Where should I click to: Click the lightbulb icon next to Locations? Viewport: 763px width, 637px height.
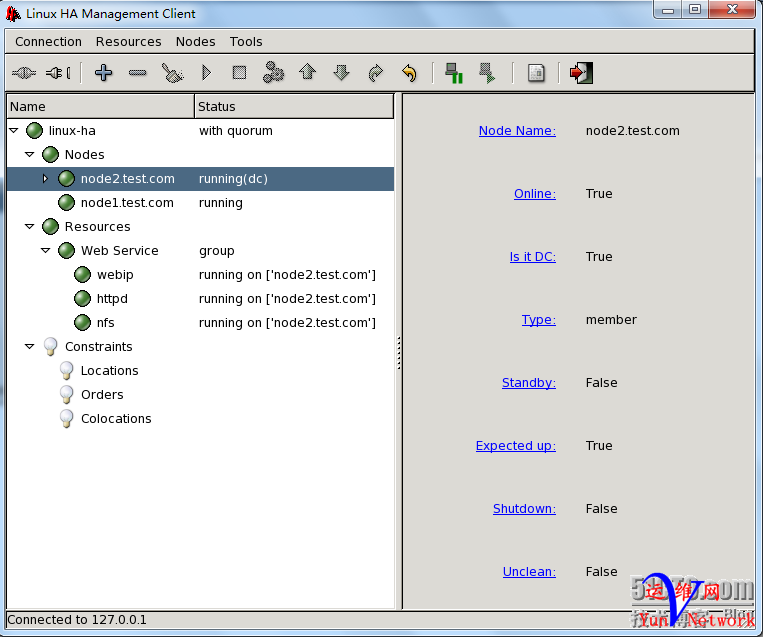[x=66, y=371]
